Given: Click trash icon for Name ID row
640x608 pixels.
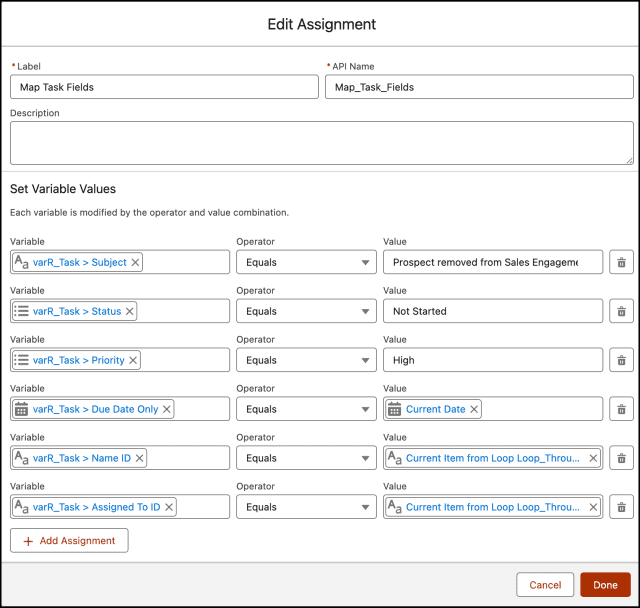Looking at the screenshot, I should 621,458.
